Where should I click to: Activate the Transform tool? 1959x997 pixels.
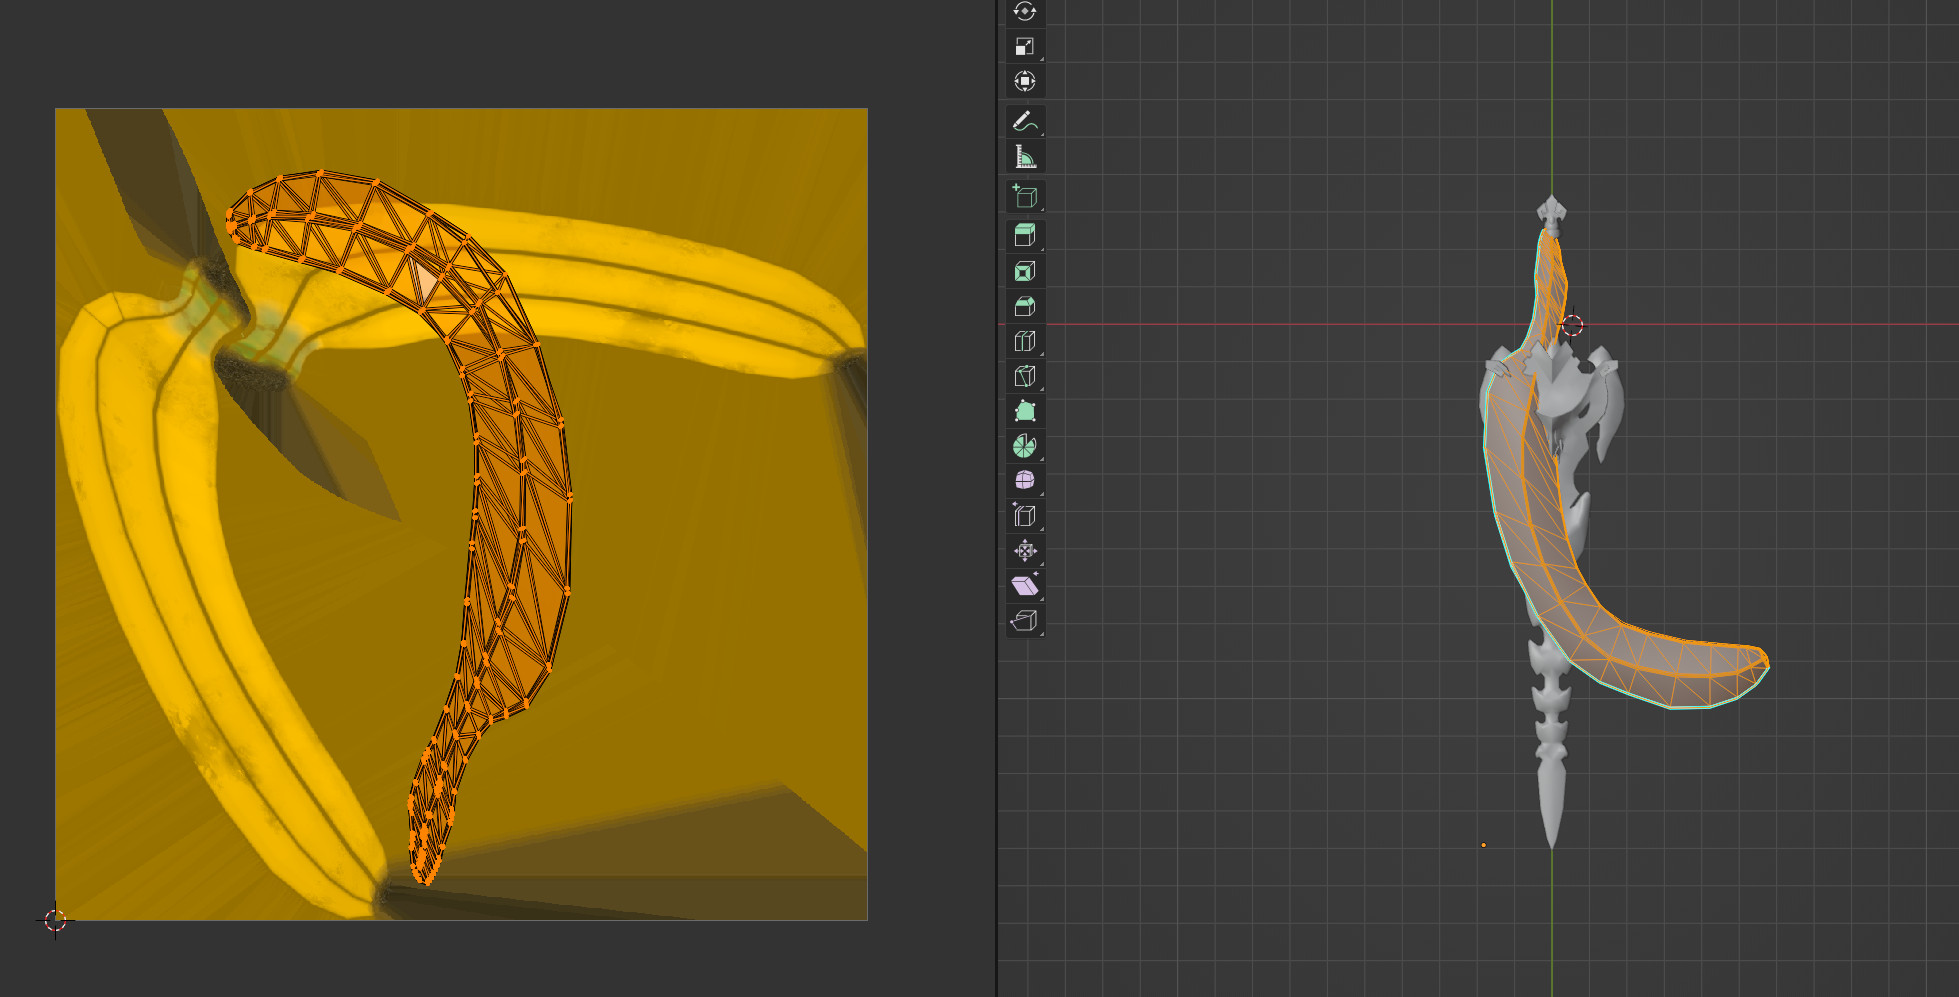1024,81
